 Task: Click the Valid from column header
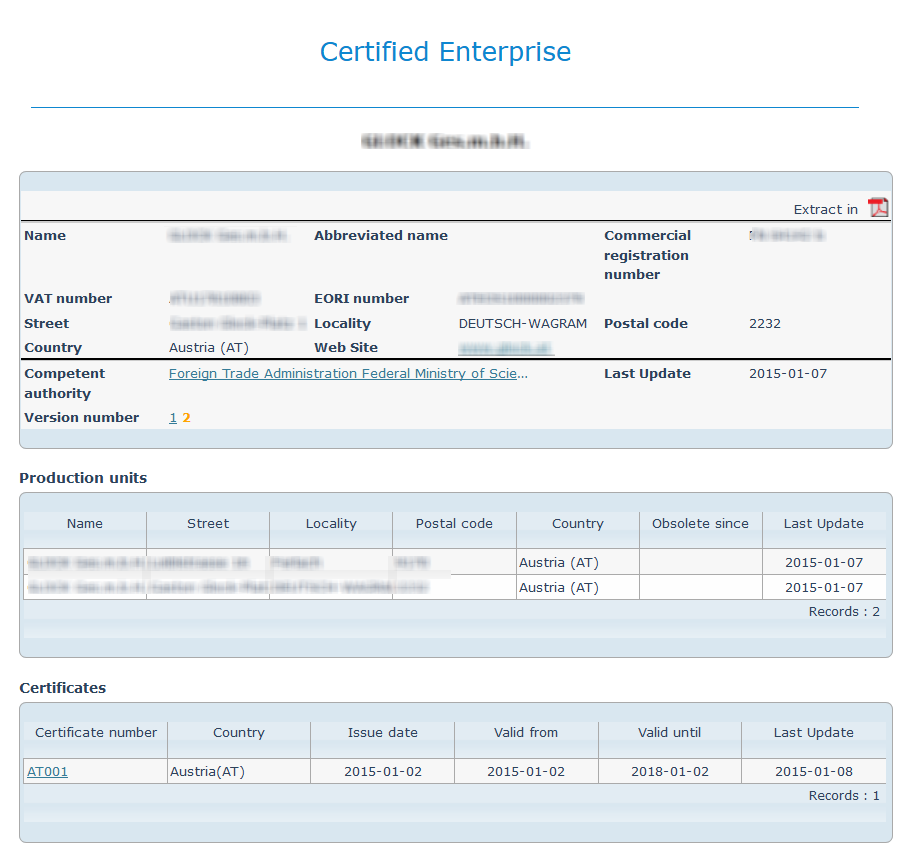click(526, 732)
